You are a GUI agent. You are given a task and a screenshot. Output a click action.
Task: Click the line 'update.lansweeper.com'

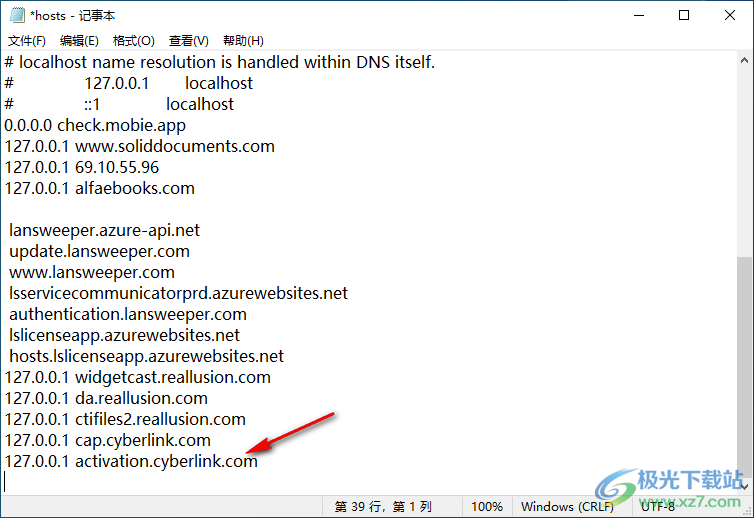[100, 252]
